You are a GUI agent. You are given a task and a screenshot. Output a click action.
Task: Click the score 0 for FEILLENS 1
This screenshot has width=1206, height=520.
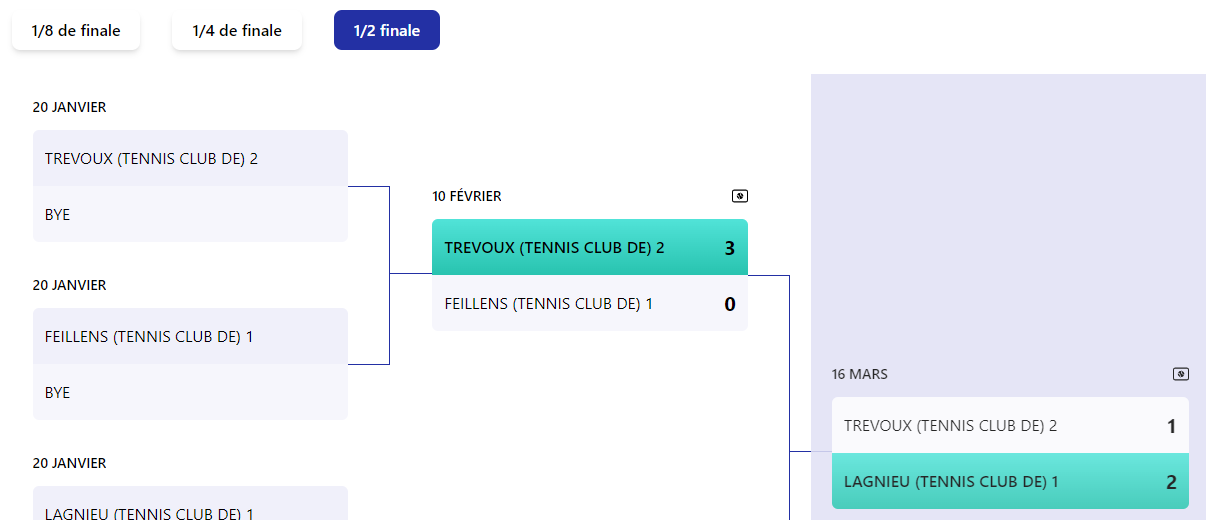coord(730,304)
